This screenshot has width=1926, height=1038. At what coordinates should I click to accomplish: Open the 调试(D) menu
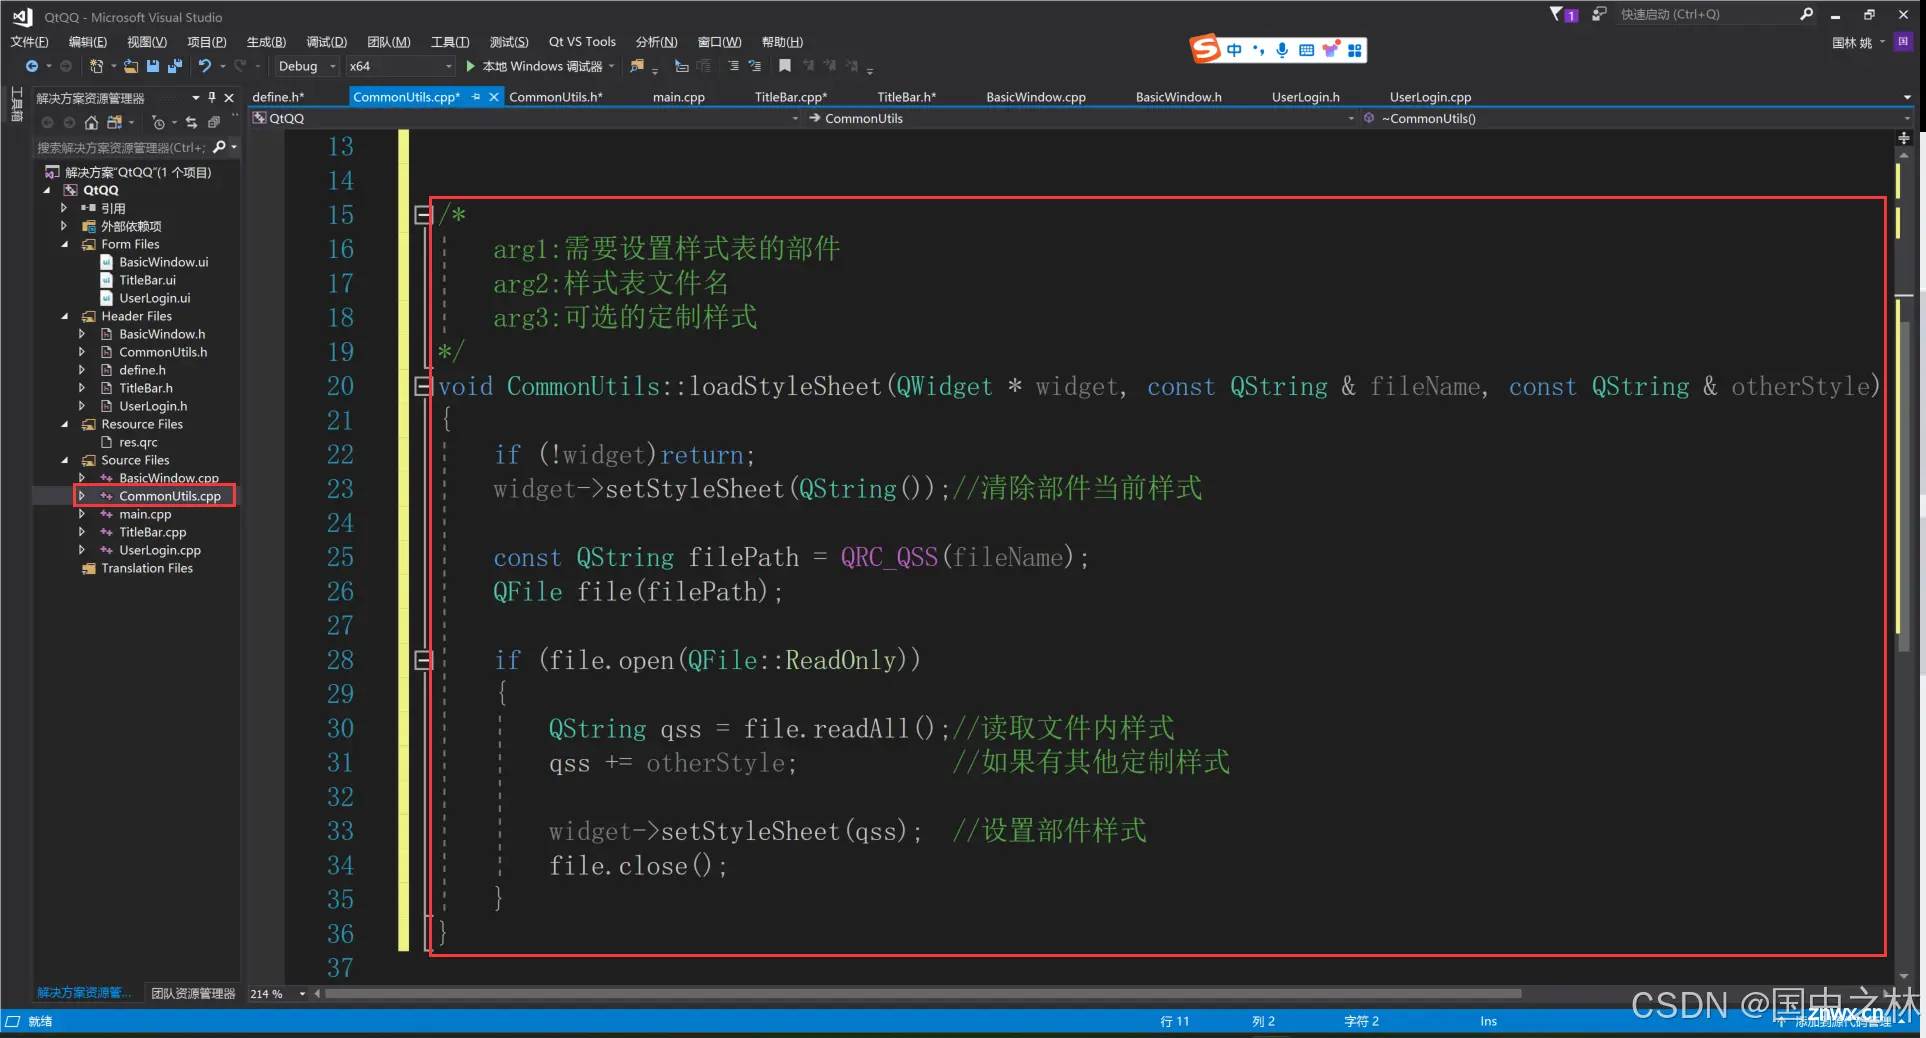[326, 41]
